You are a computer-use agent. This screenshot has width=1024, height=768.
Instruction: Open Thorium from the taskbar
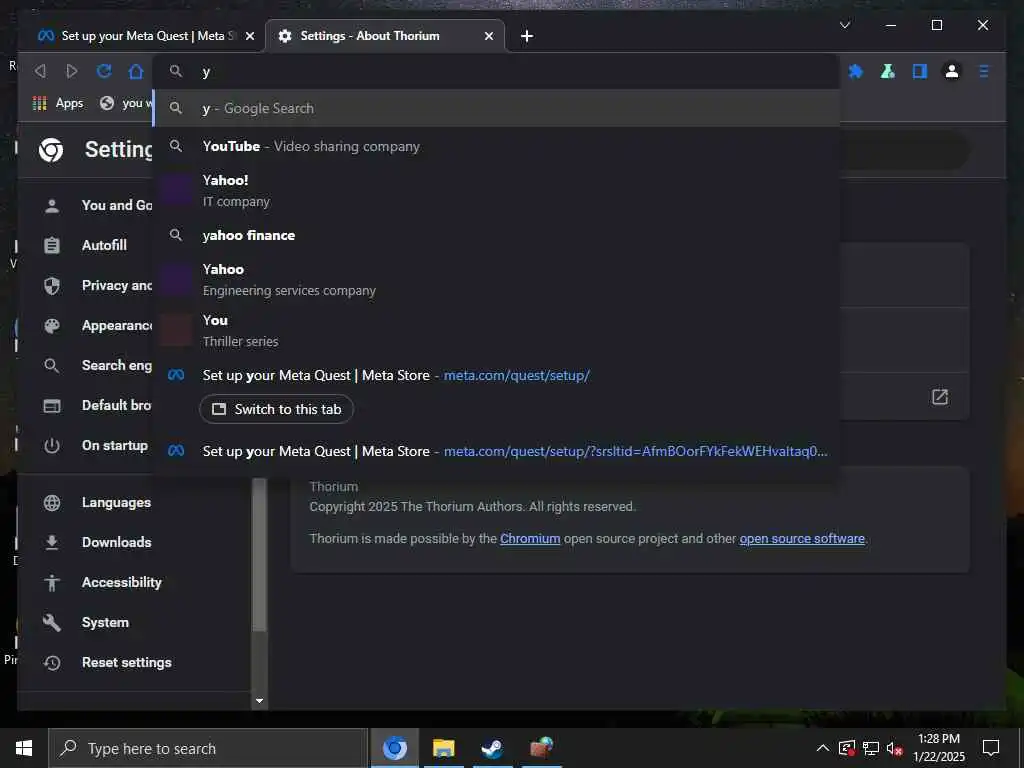(394, 748)
